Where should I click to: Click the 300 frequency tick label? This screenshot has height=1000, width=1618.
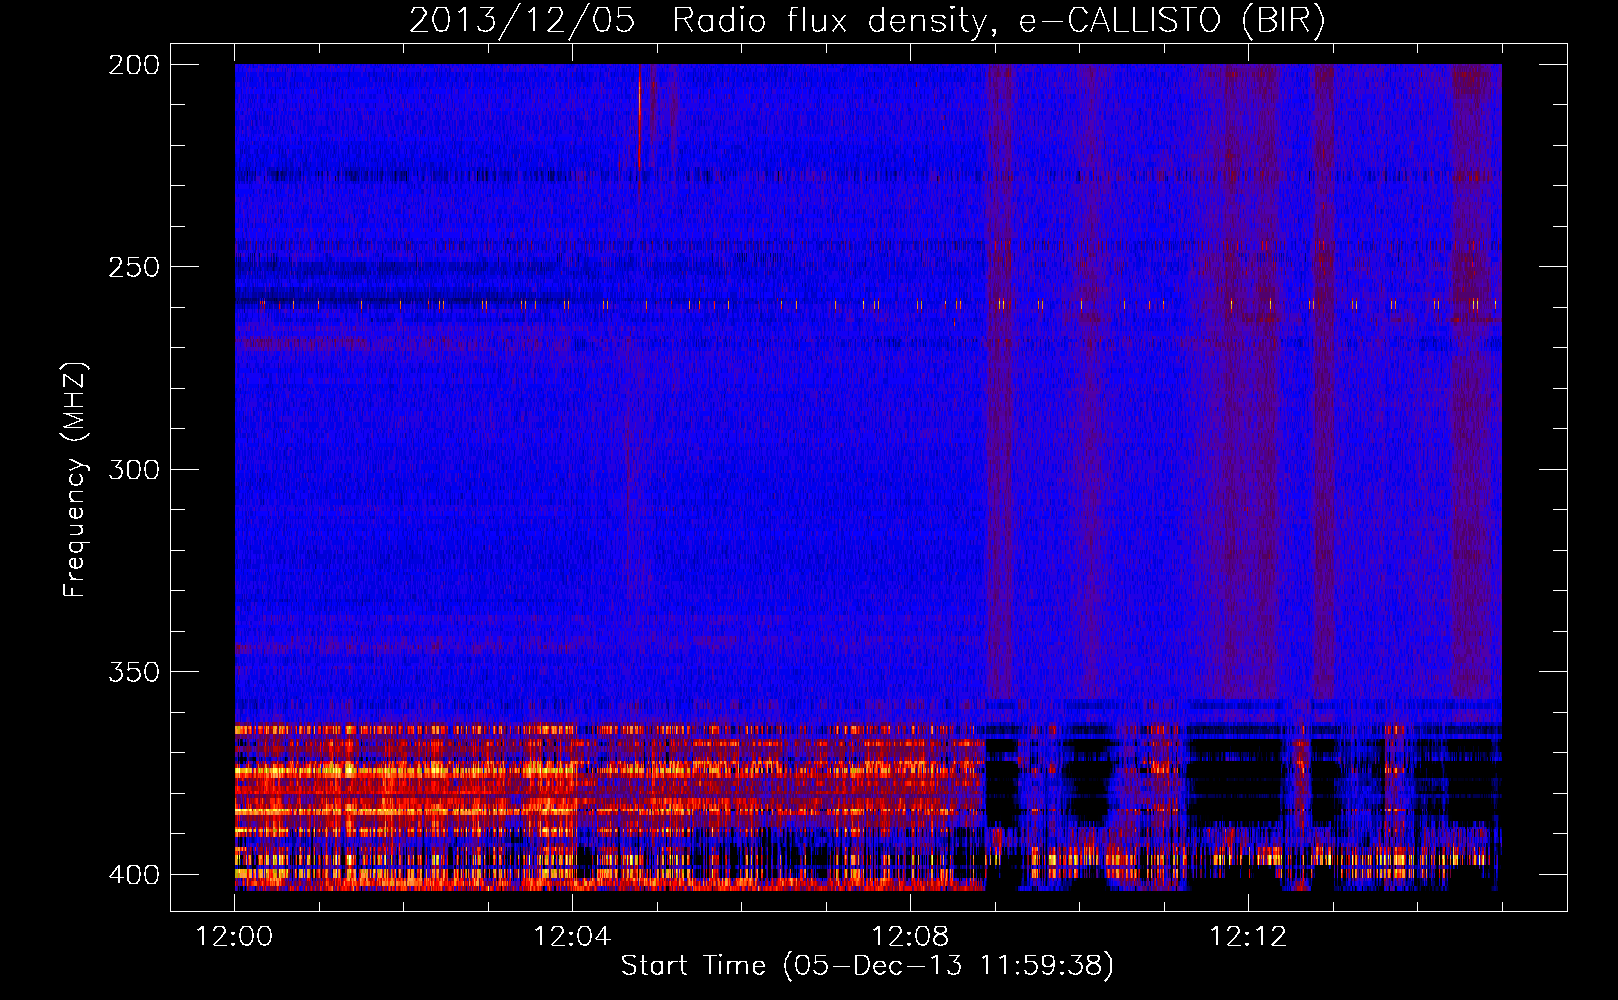click(133, 469)
